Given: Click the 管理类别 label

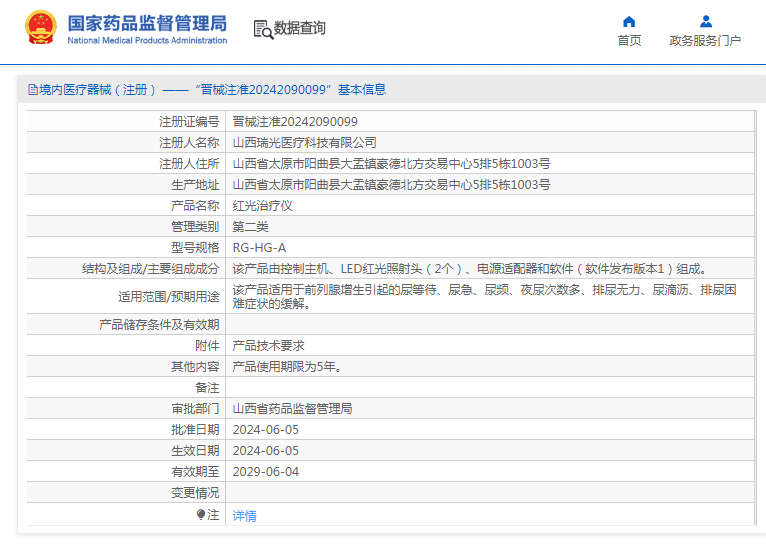Looking at the screenshot, I should pos(195,227).
